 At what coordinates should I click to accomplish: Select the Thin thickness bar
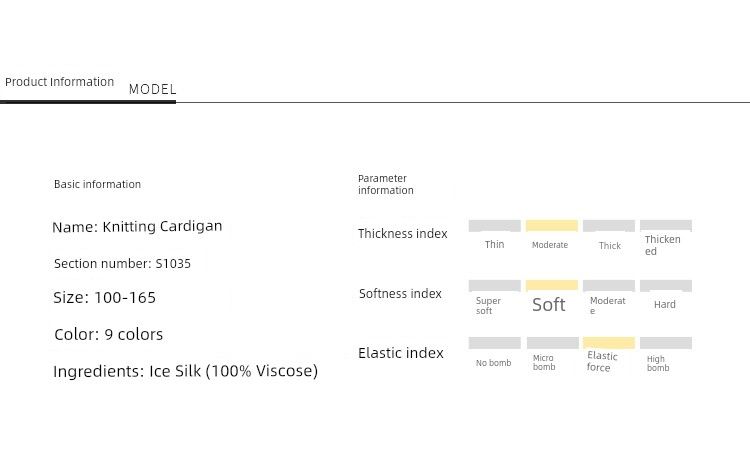pos(494,226)
